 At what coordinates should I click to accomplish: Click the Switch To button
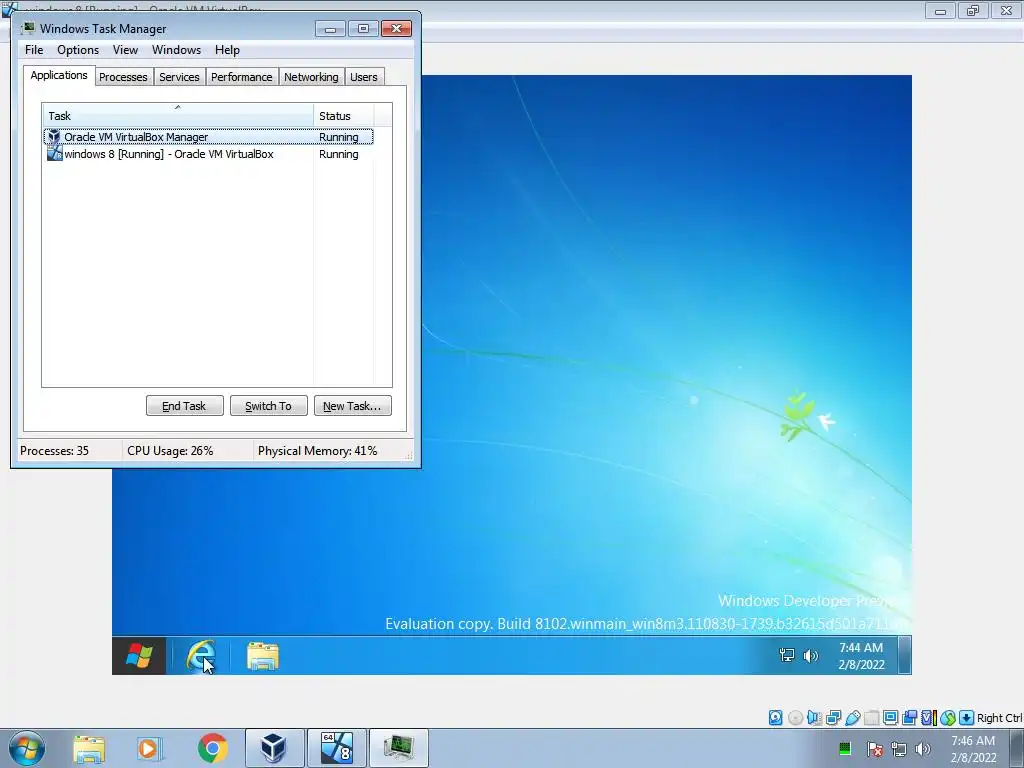click(268, 406)
